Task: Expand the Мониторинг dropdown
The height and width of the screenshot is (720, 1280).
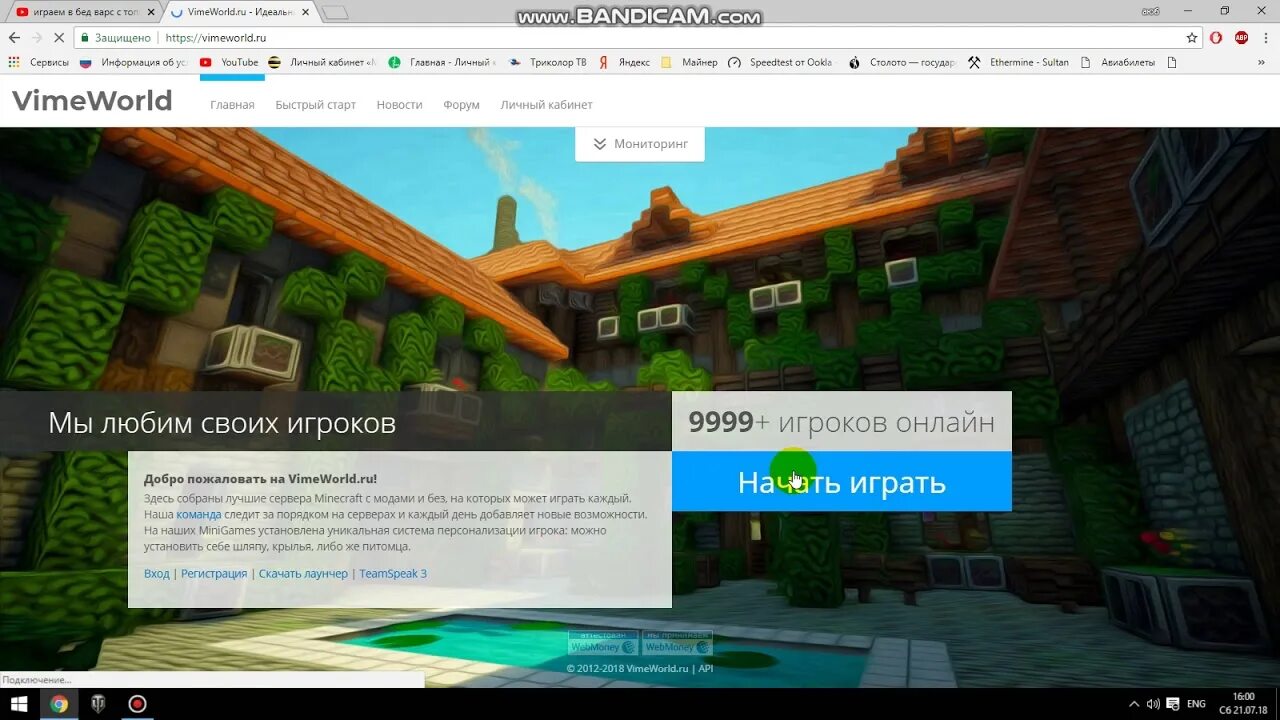Action: point(640,144)
